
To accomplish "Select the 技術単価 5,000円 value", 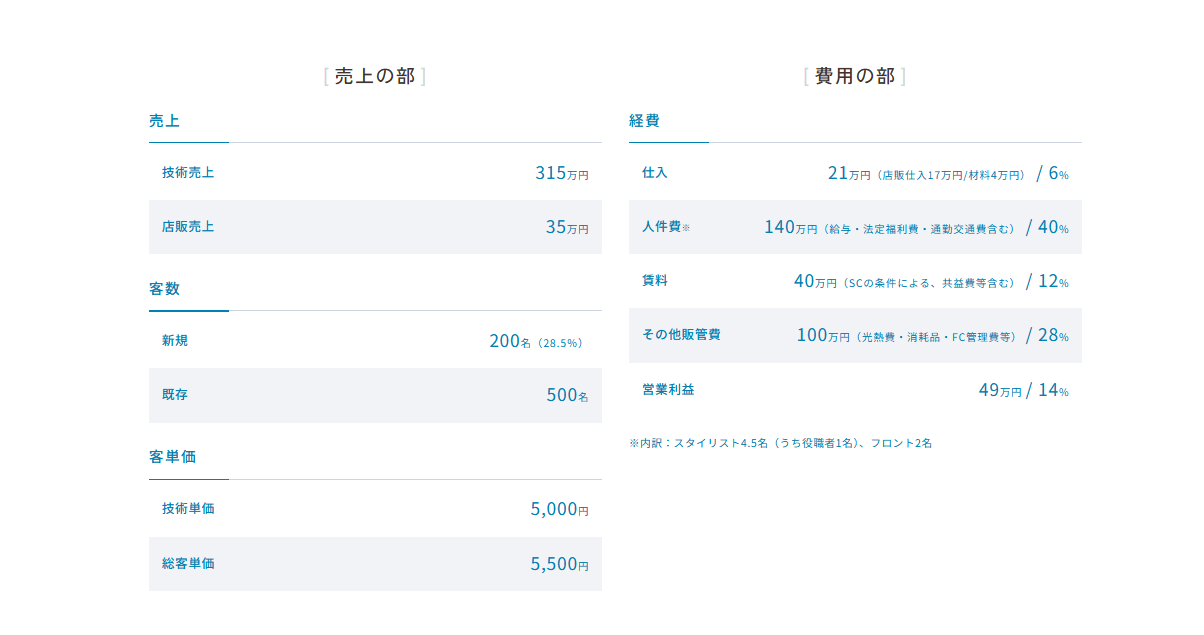I will coord(558,509).
